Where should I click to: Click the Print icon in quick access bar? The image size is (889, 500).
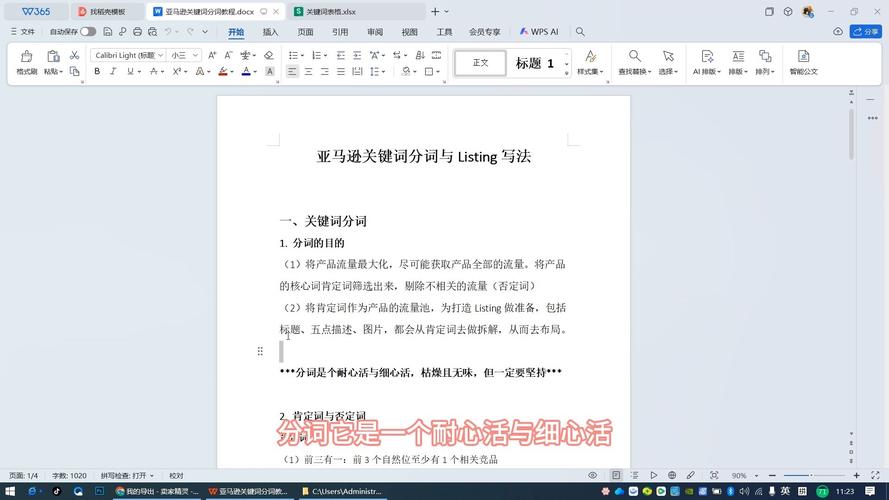coord(137,32)
